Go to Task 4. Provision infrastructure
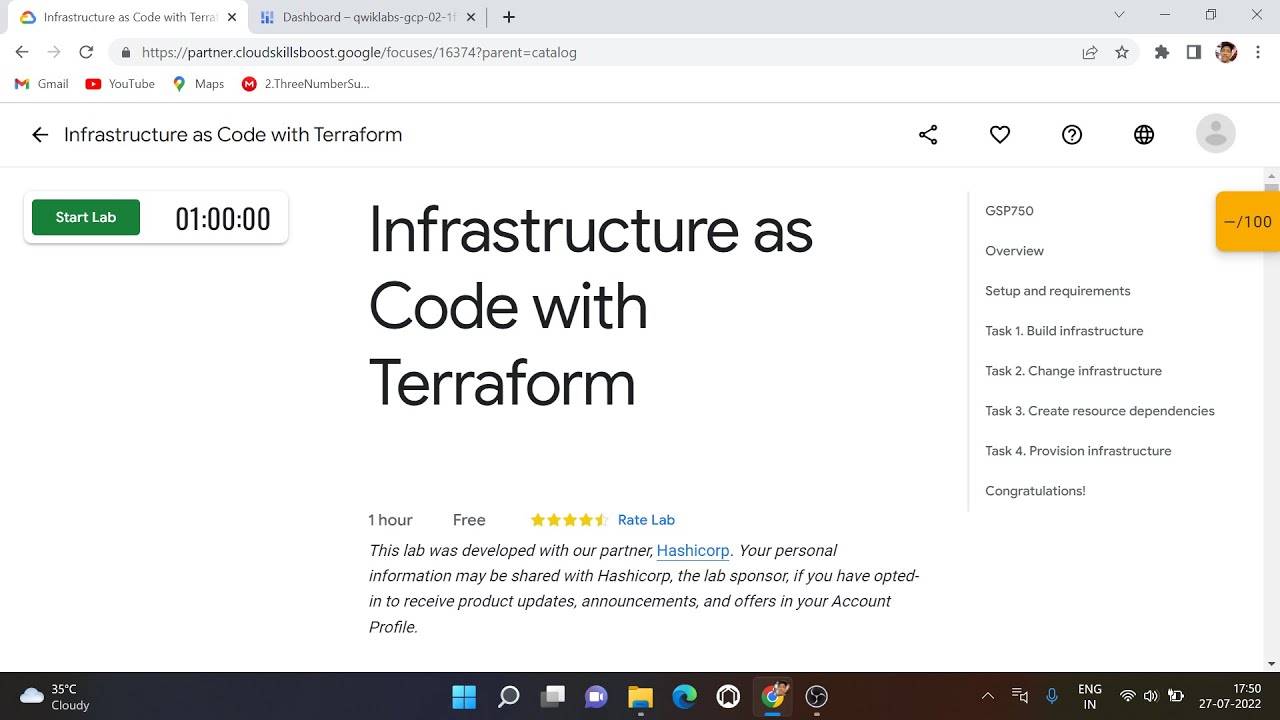 pyautogui.click(x=1078, y=451)
